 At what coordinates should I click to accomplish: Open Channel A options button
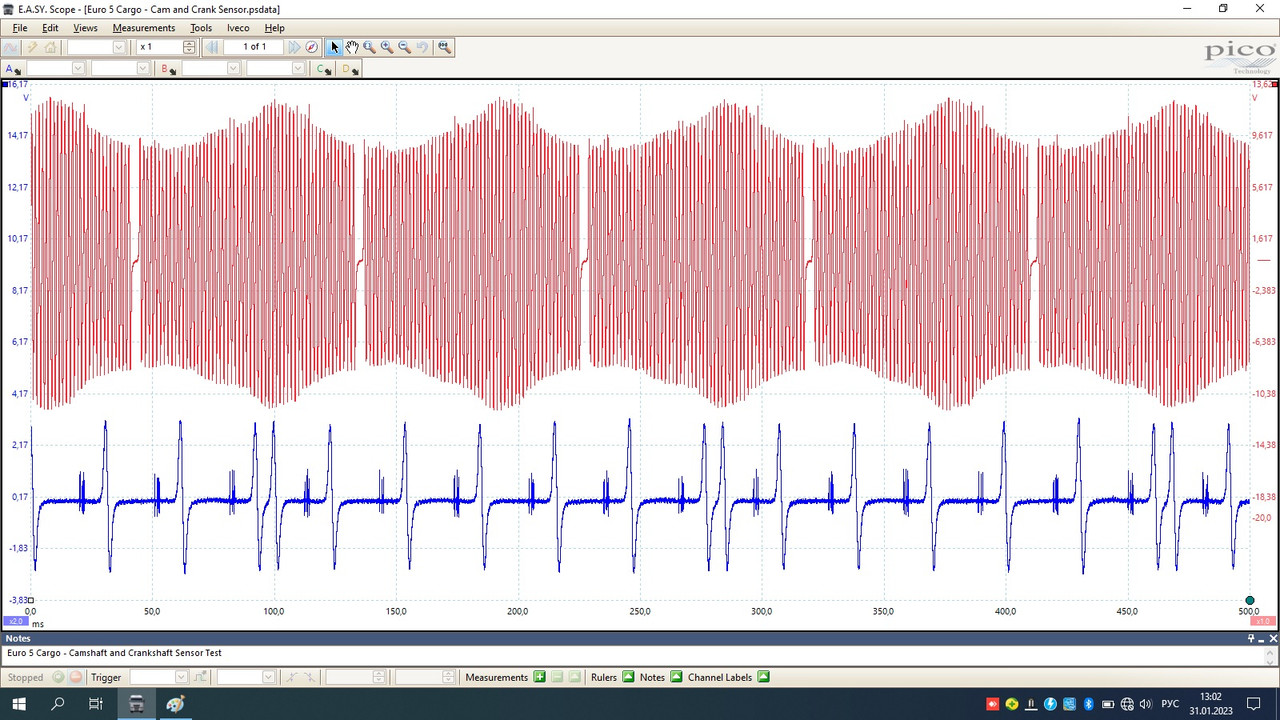[x=13, y=69]
